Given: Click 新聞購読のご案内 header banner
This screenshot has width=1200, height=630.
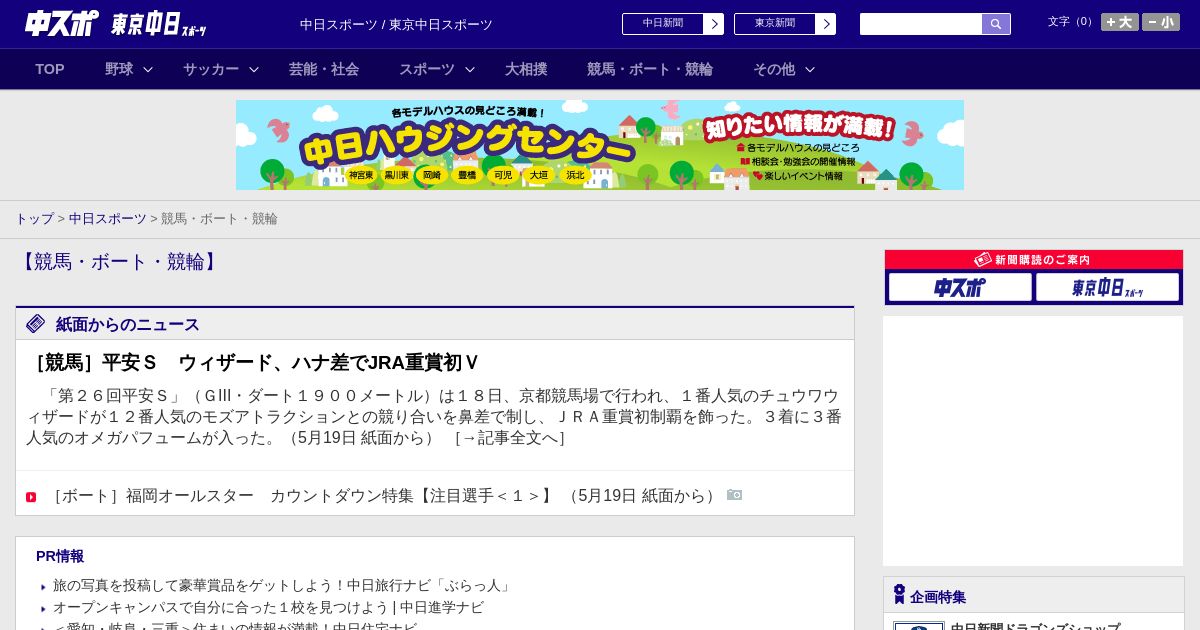Looking at the screenshot, I should [x=1034, y=260].
